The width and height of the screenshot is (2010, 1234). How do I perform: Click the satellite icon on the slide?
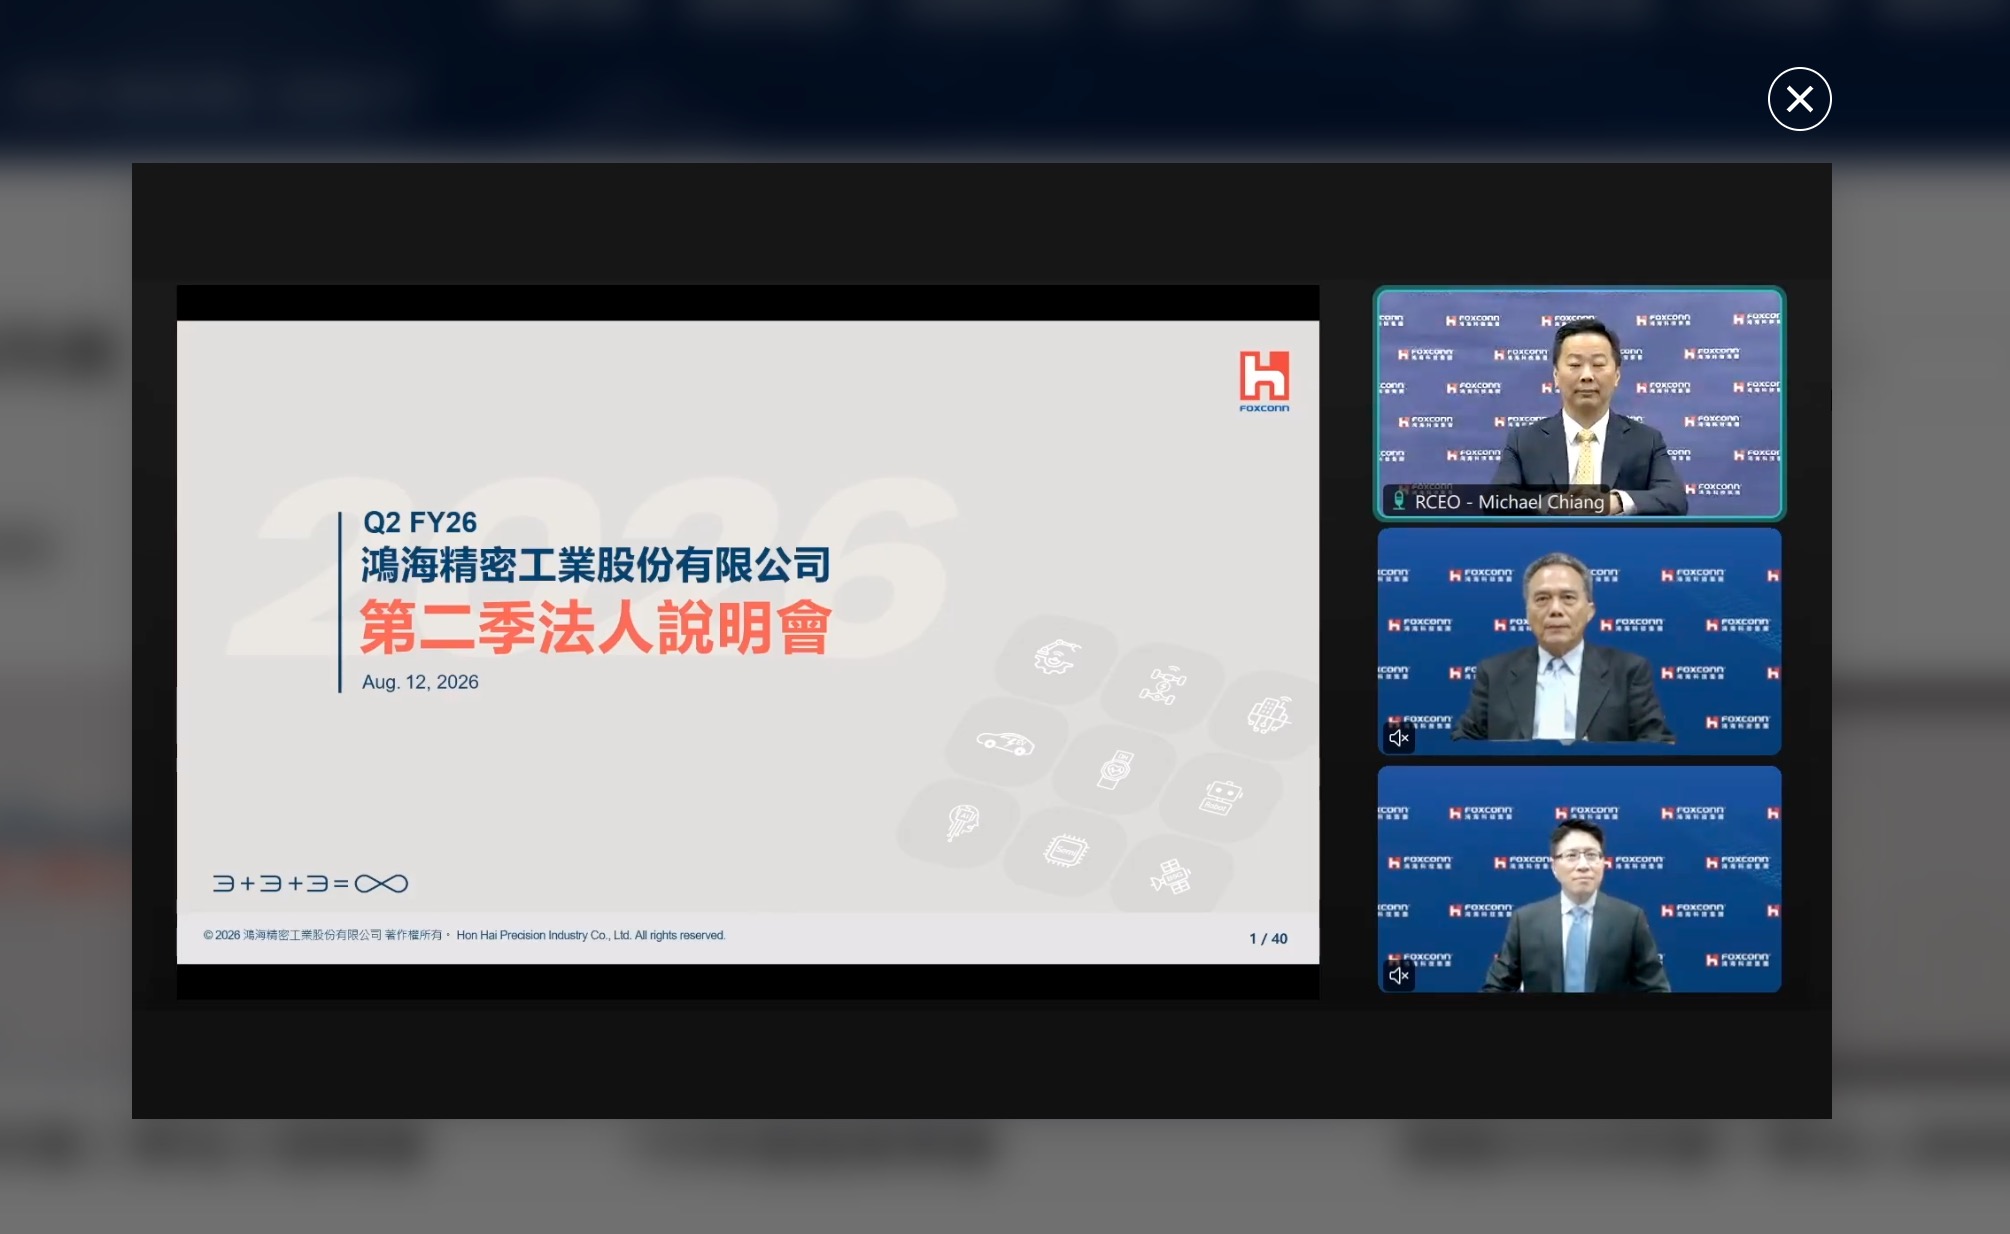click(1171, 876)
